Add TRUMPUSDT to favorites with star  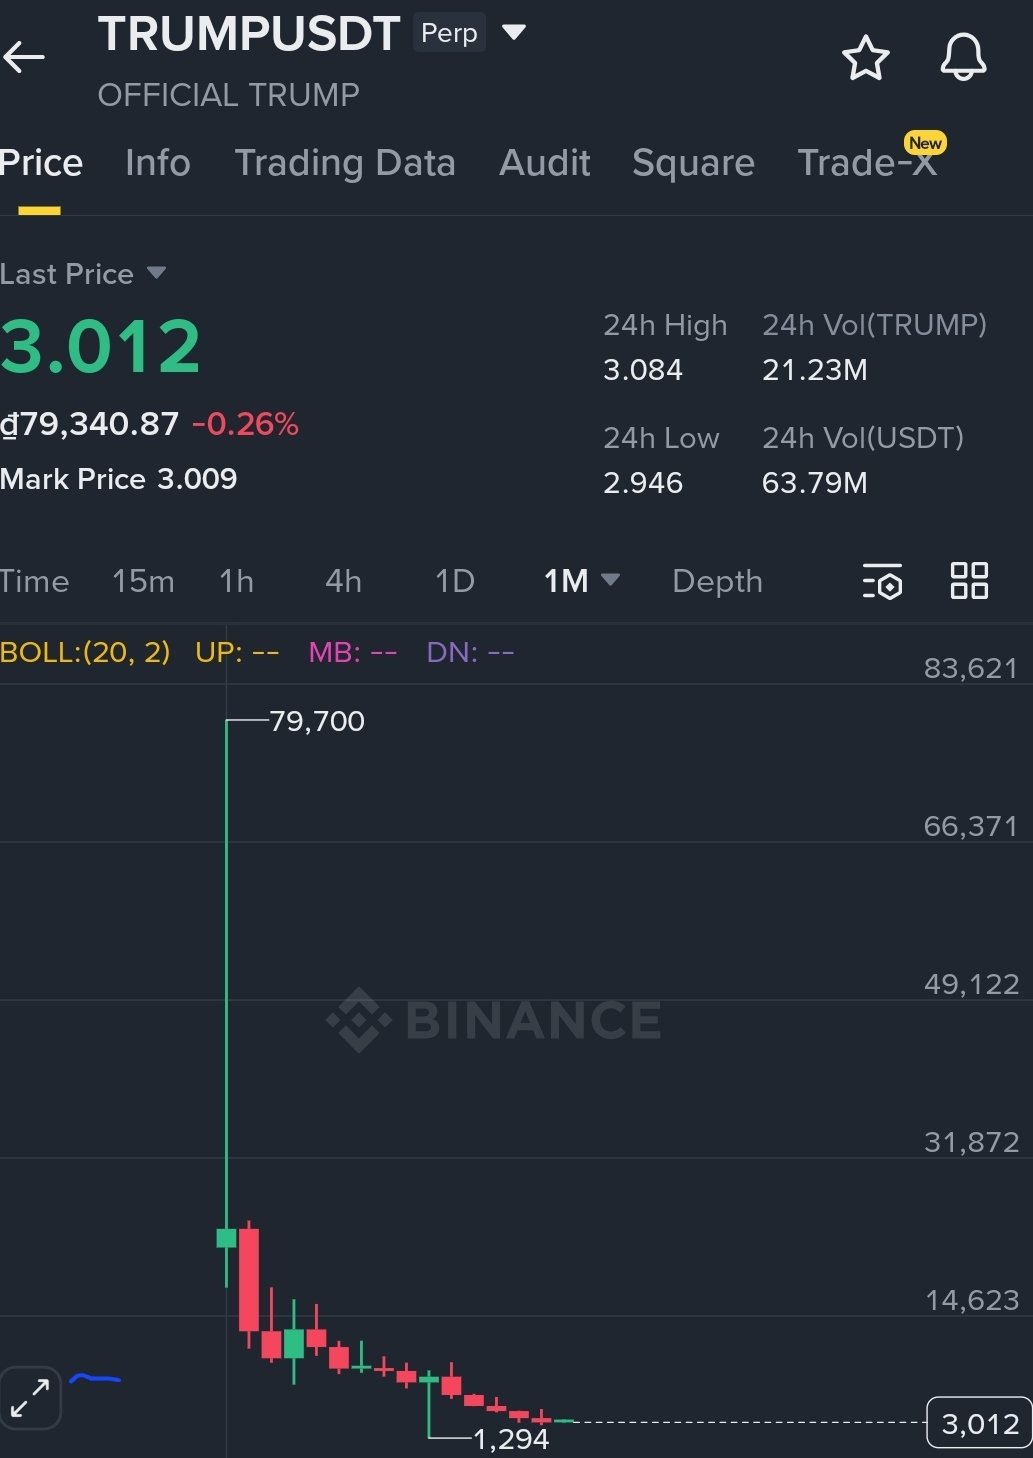865,58
